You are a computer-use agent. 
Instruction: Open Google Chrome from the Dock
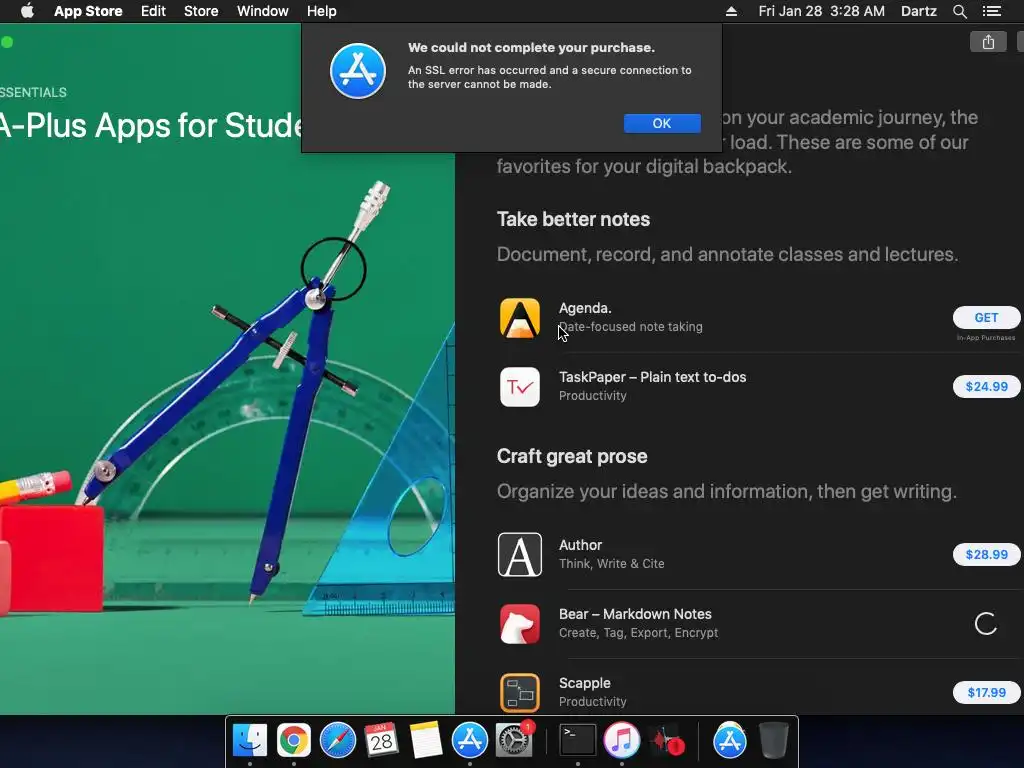(294, 740)
